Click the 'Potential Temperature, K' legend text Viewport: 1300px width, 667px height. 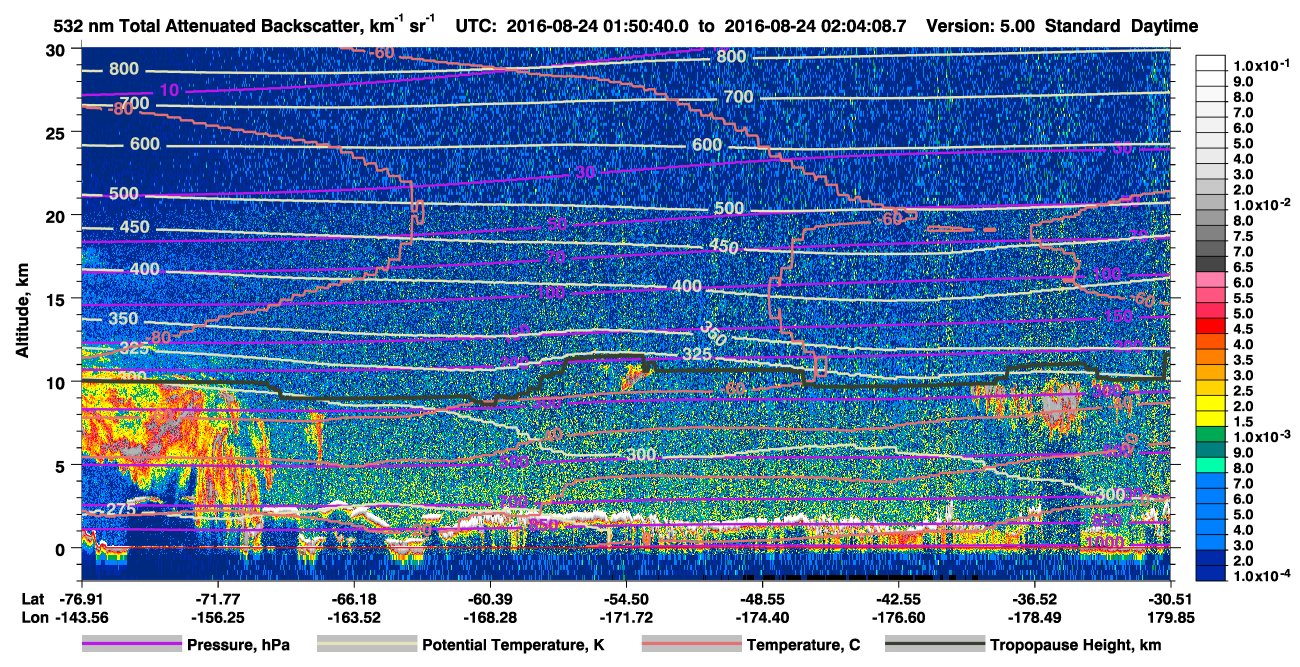[x=513, y=645]
